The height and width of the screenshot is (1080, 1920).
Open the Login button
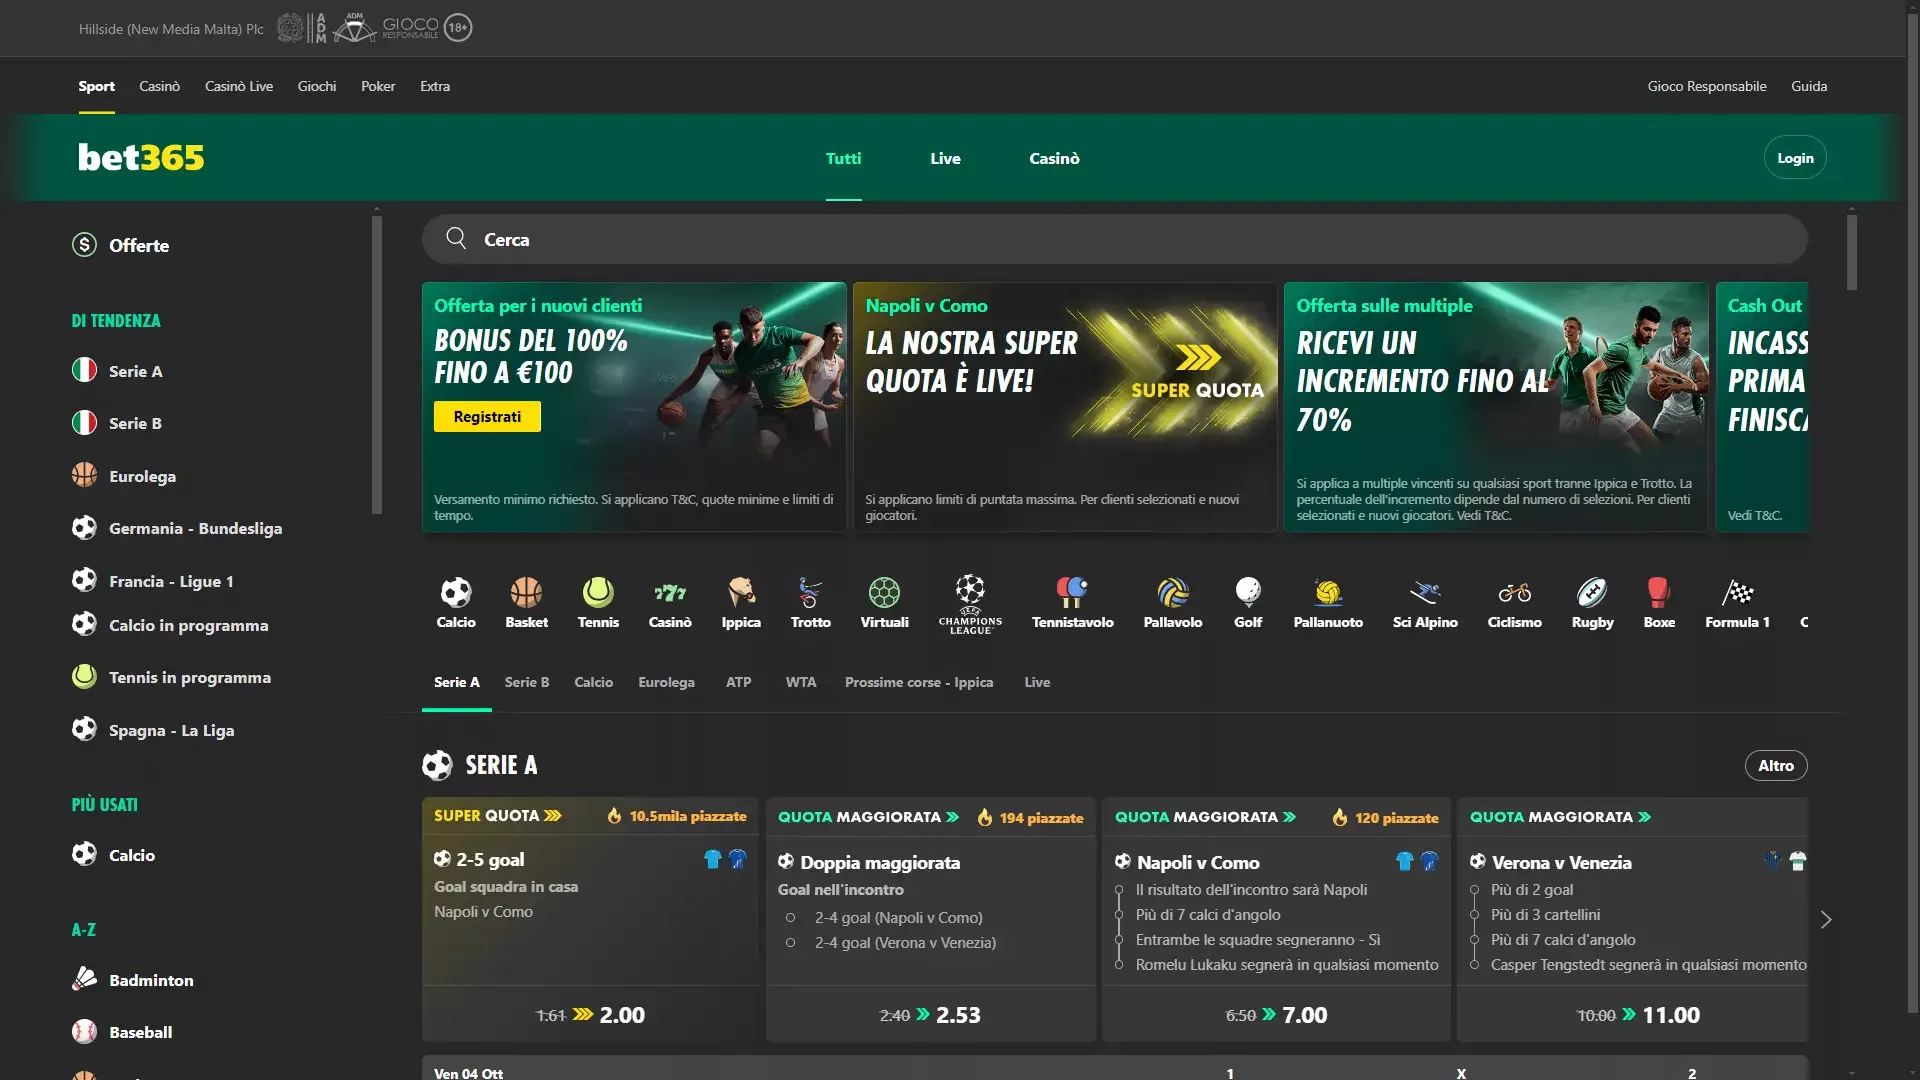coord(1794,157)
